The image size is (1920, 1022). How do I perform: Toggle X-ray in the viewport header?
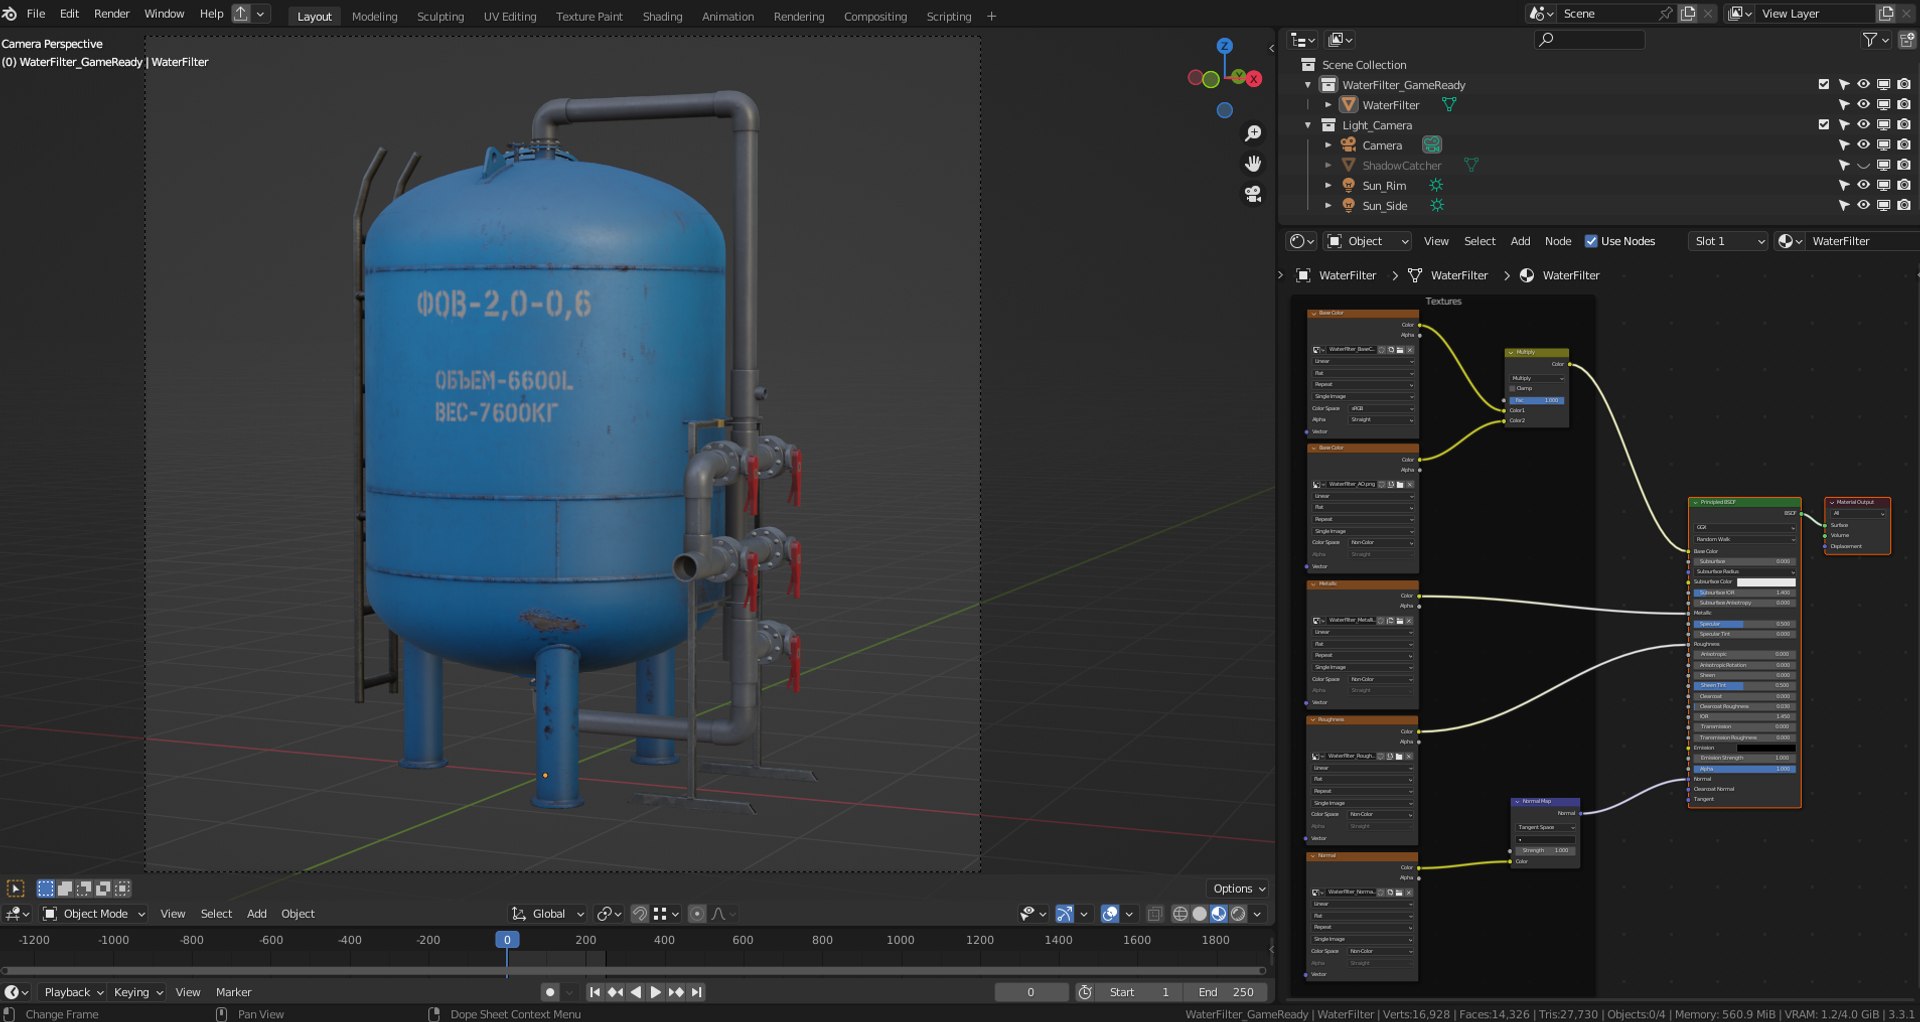tap(1155, 914)
